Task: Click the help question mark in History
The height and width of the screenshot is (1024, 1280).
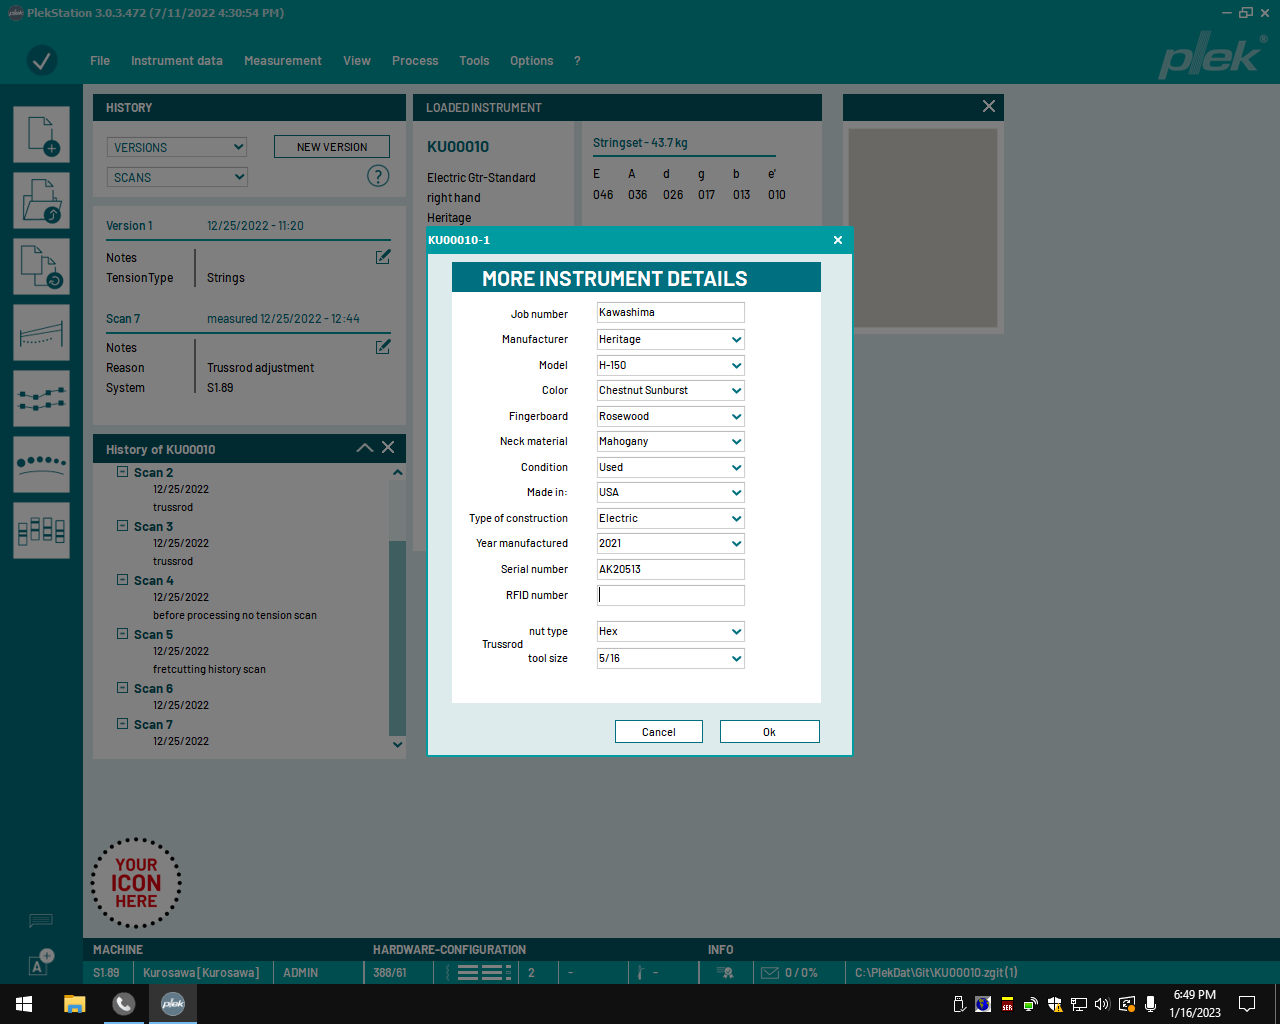Action: (378, 176)
